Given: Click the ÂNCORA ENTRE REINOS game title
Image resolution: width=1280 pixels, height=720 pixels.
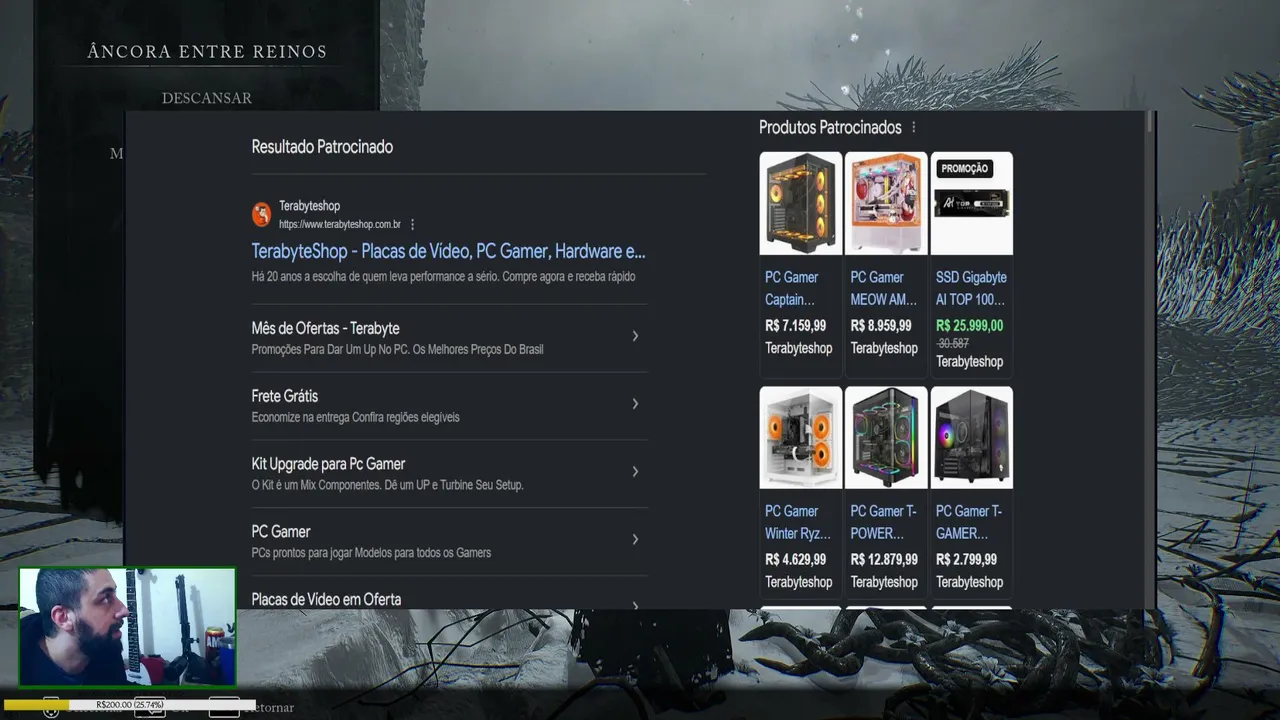Looking at the screenshot, I should tap(207, 52).
